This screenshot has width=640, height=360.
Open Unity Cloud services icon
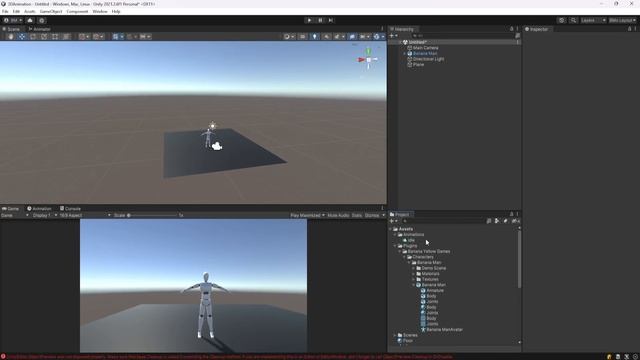pyautogui.click(x=30, y=20)
